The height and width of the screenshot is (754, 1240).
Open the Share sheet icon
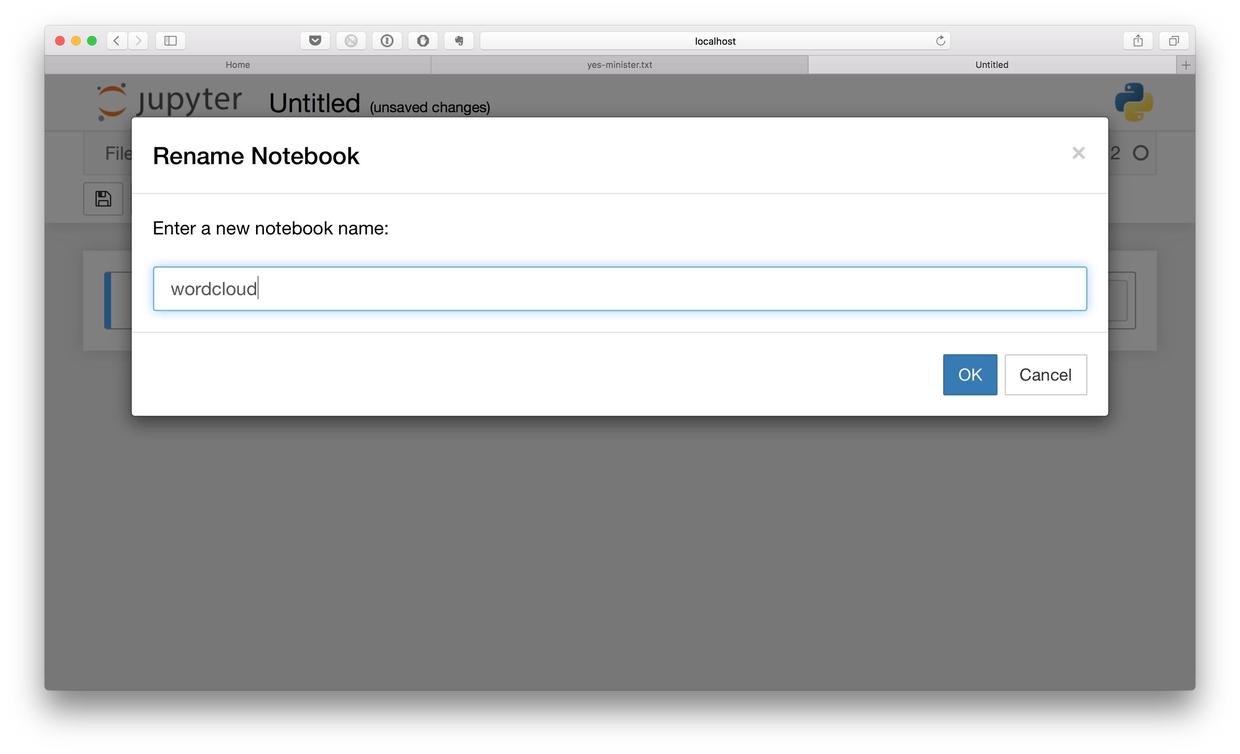pyautogui.click(x=1138, y=41)
